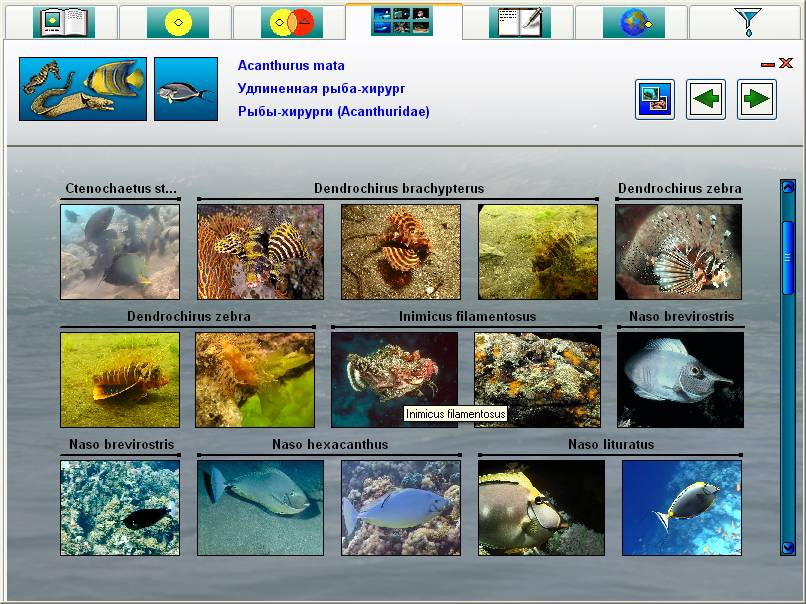Click the picture slideshow icon button

(654, 99)
